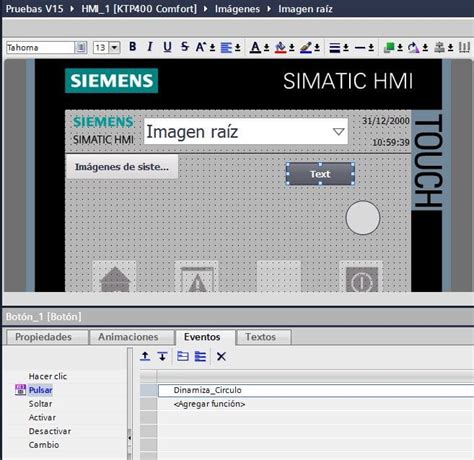The width and height of the screenshot is (474, 460).
Task: Select the Desactivar event
Action: [x=50, y=431]
